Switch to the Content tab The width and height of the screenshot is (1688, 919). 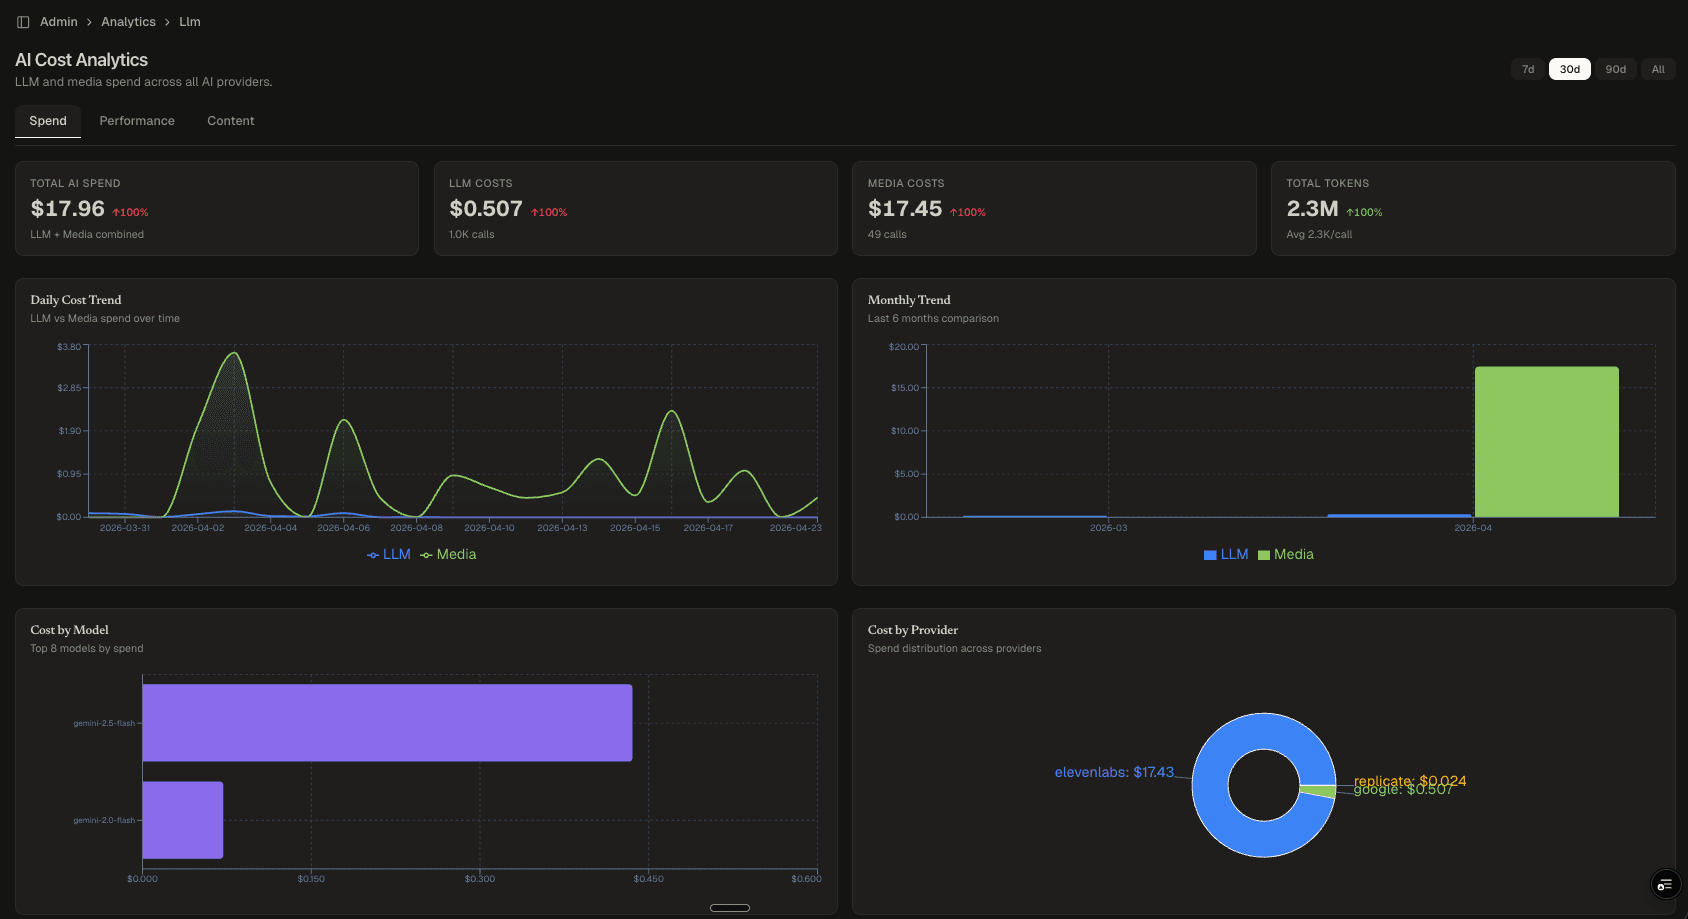230,120
